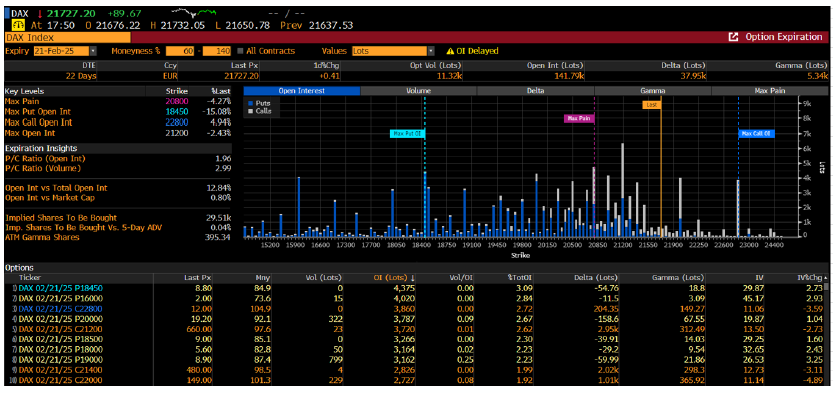Image resolution: width=835 pixels, height=393 pixels.
Task: Click the Opt Vol (Lots) value 11.32k
Action: click(449, 76)
